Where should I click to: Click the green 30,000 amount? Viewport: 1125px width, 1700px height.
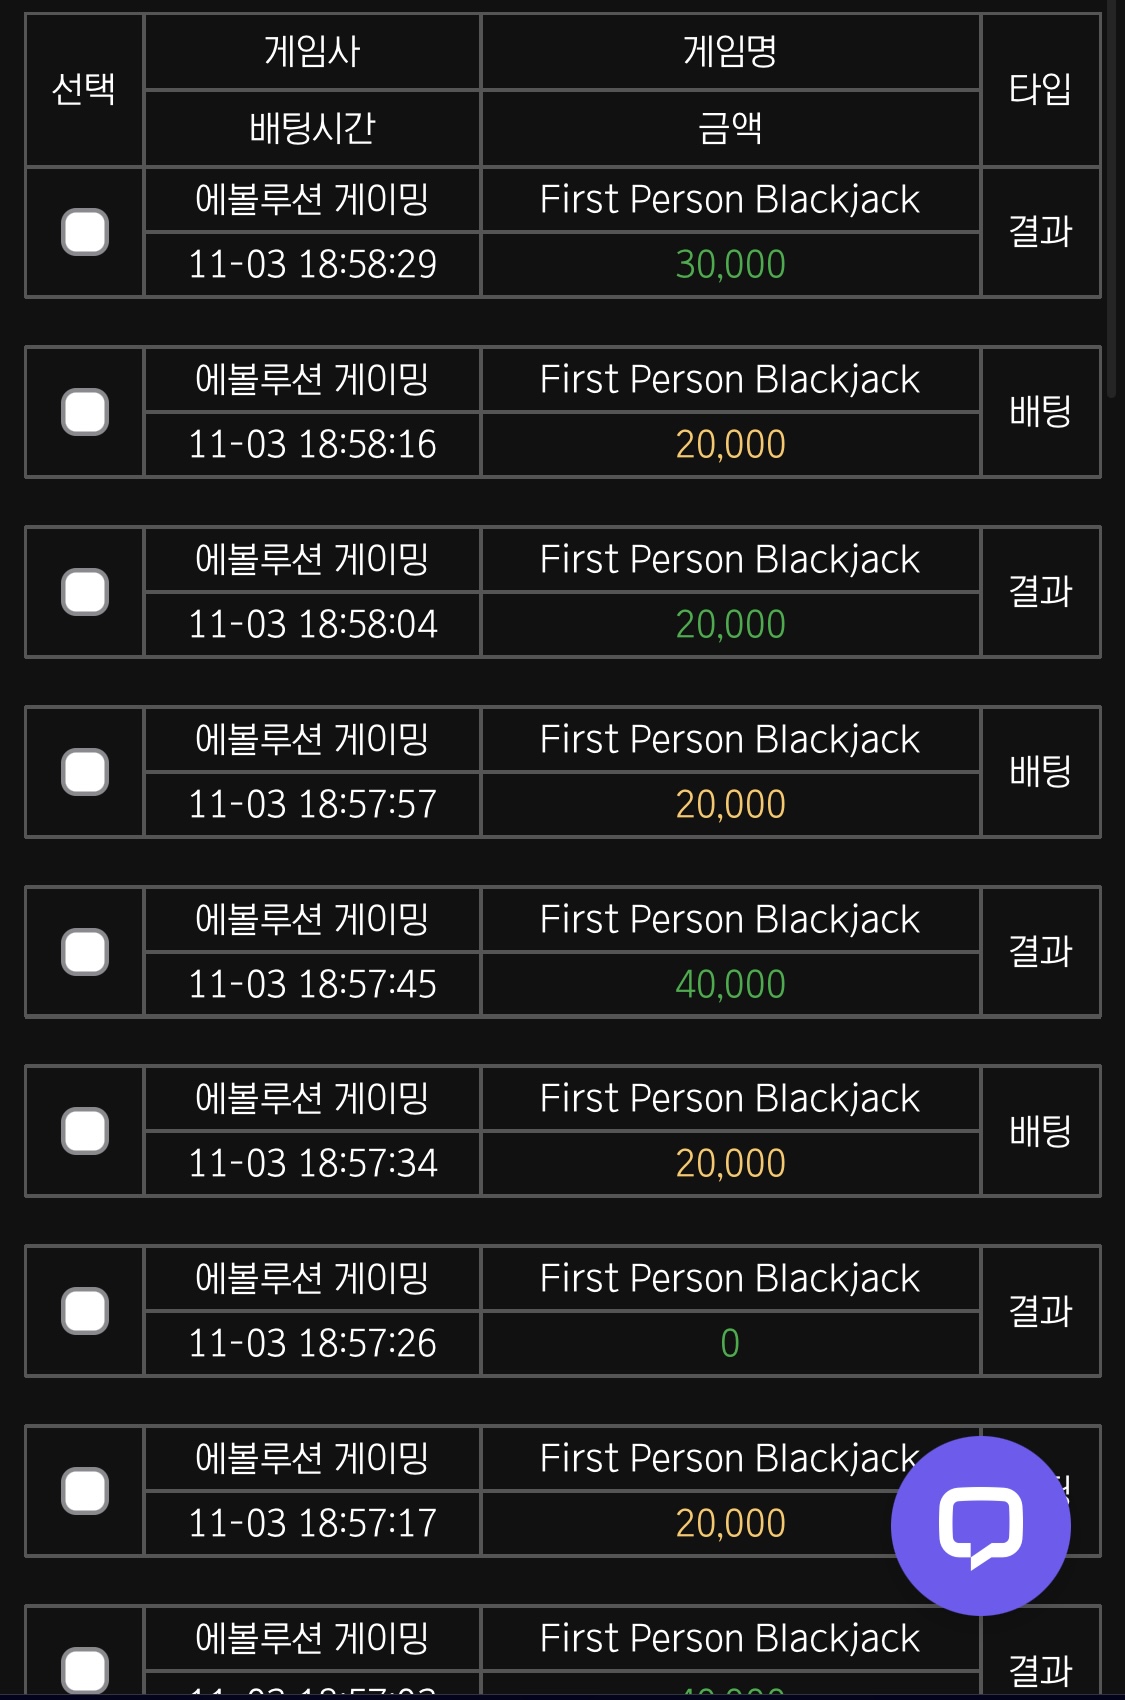coord(730,265)
